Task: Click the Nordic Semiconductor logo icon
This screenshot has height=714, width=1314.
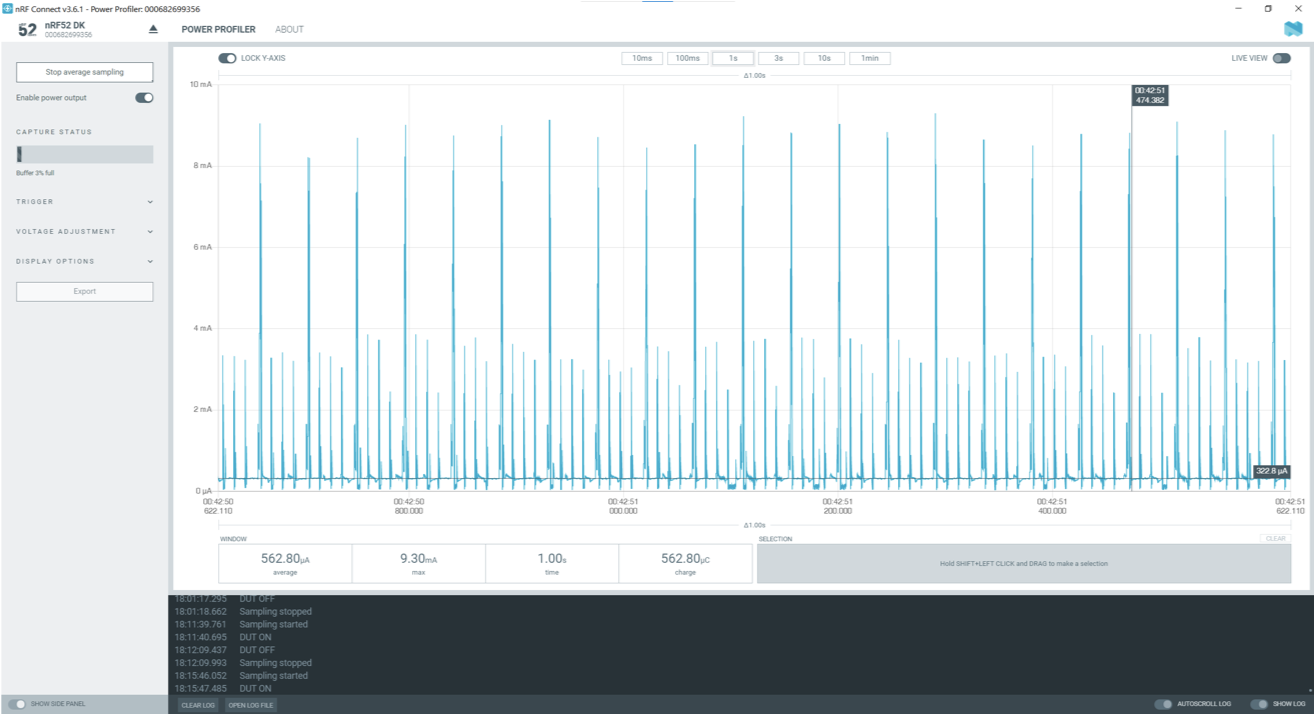Action: (x=1293, y=29)
